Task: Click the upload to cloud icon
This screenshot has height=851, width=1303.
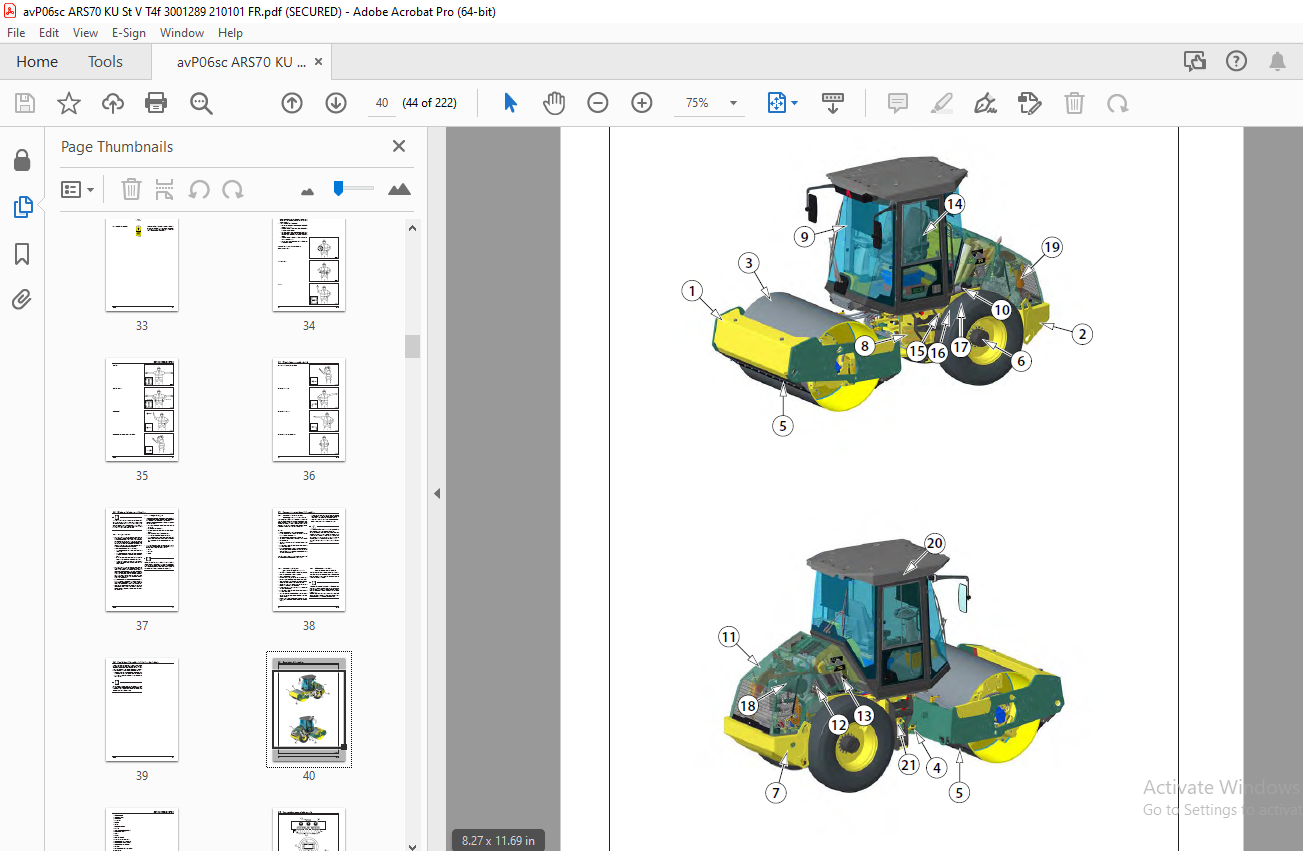Action: pyautogui.click(x=113, y=103)
